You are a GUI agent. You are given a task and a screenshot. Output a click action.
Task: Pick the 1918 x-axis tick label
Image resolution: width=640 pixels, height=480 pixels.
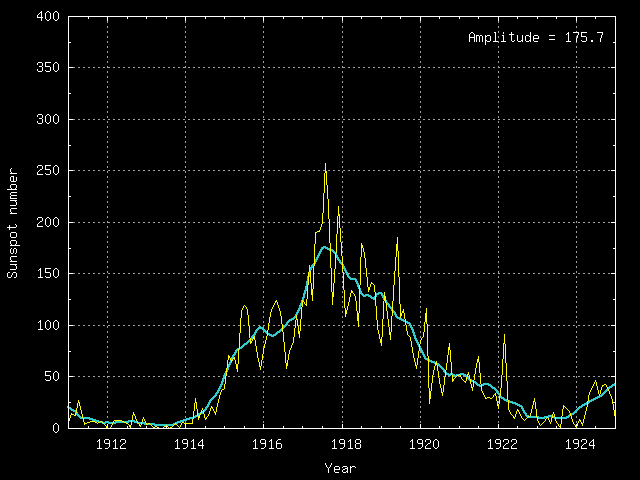click(x=342, y=444)
